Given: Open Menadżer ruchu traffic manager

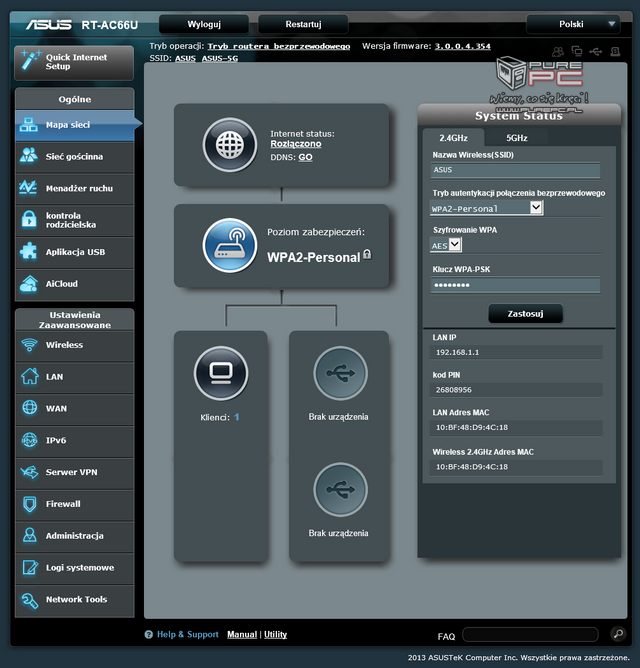Looking at the screenshot, I should coord(75,188).
